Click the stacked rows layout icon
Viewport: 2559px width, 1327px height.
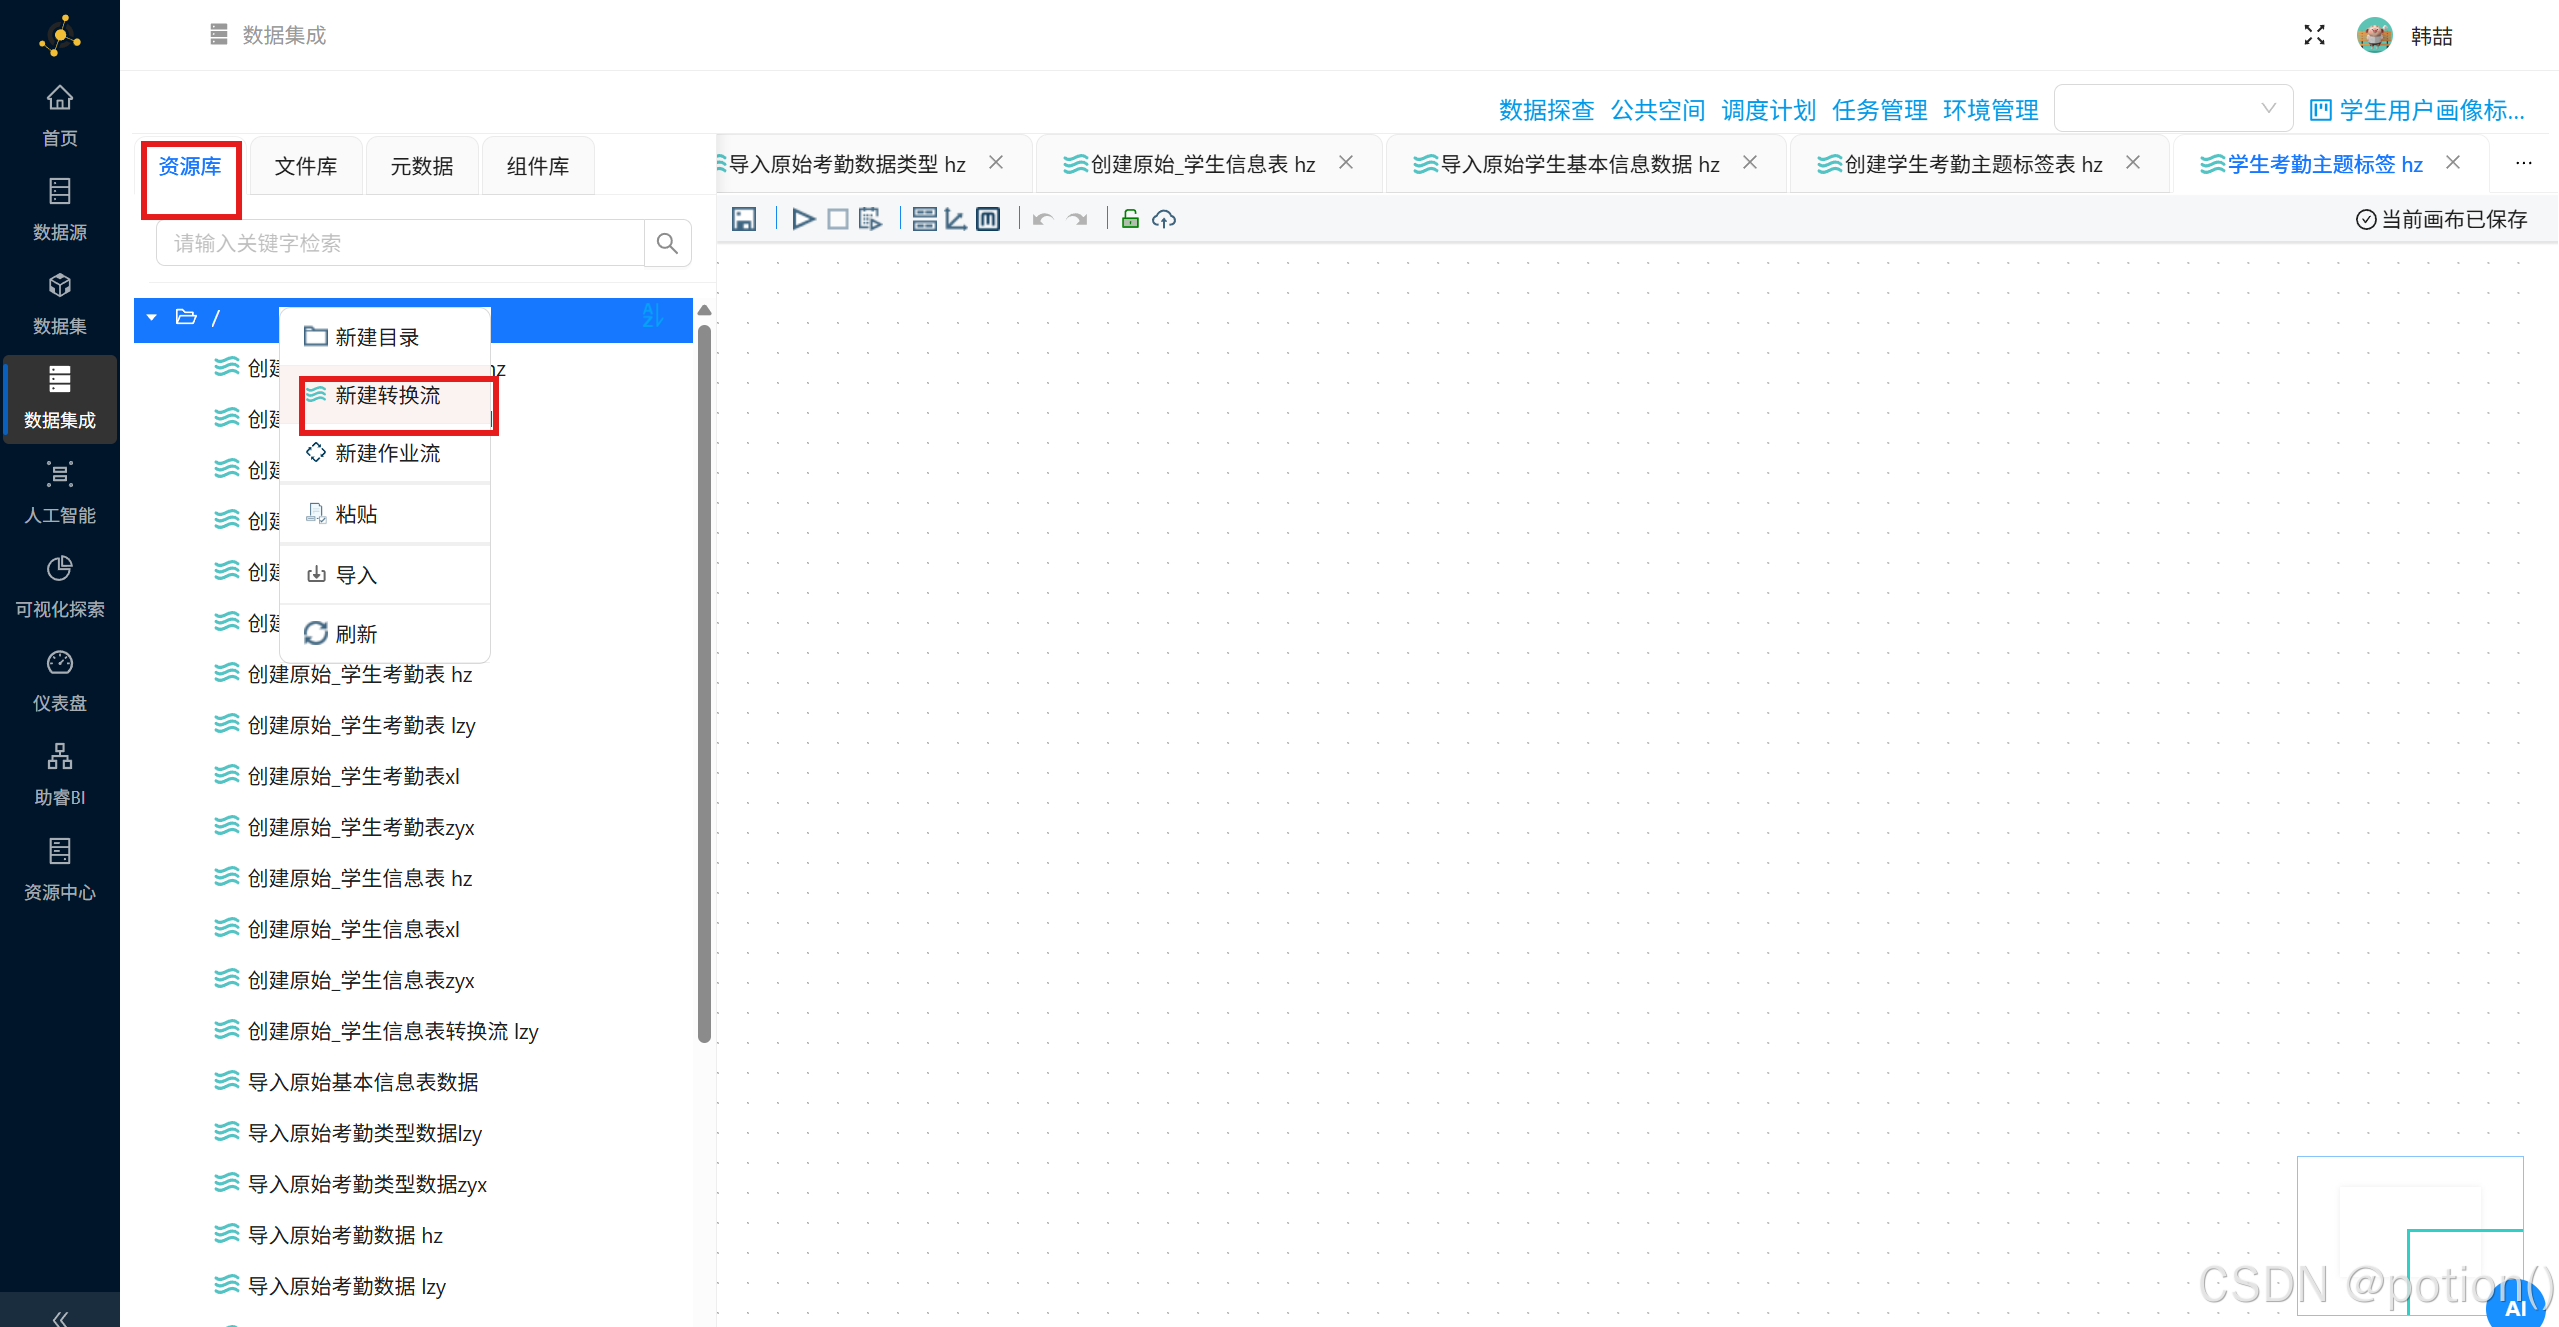coord(924,219)
